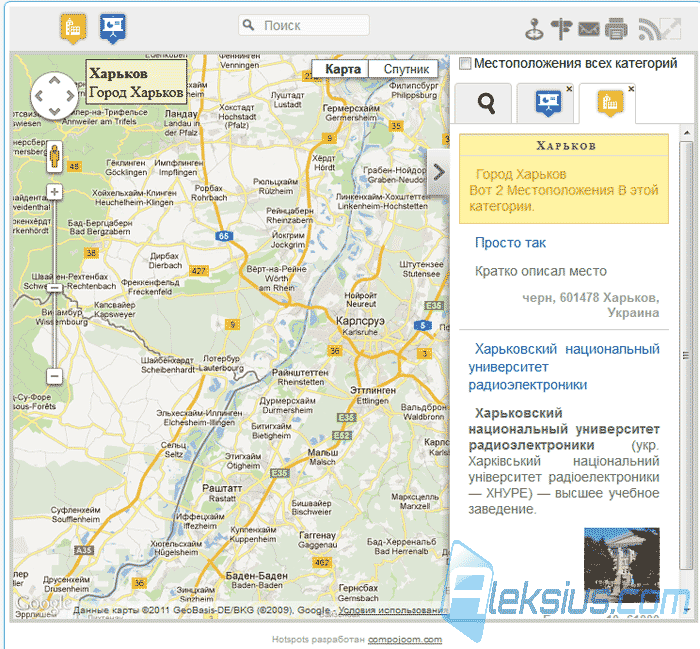Focus the Поиск search field

pyautogui.click(x=304, y=25)
